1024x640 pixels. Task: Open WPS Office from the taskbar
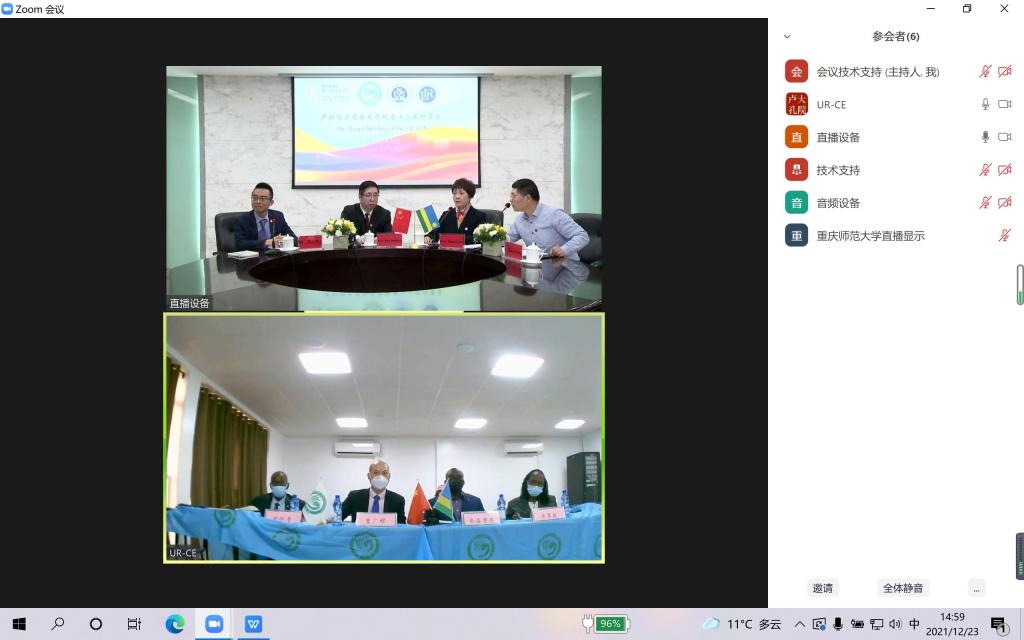tap(253, 624)
